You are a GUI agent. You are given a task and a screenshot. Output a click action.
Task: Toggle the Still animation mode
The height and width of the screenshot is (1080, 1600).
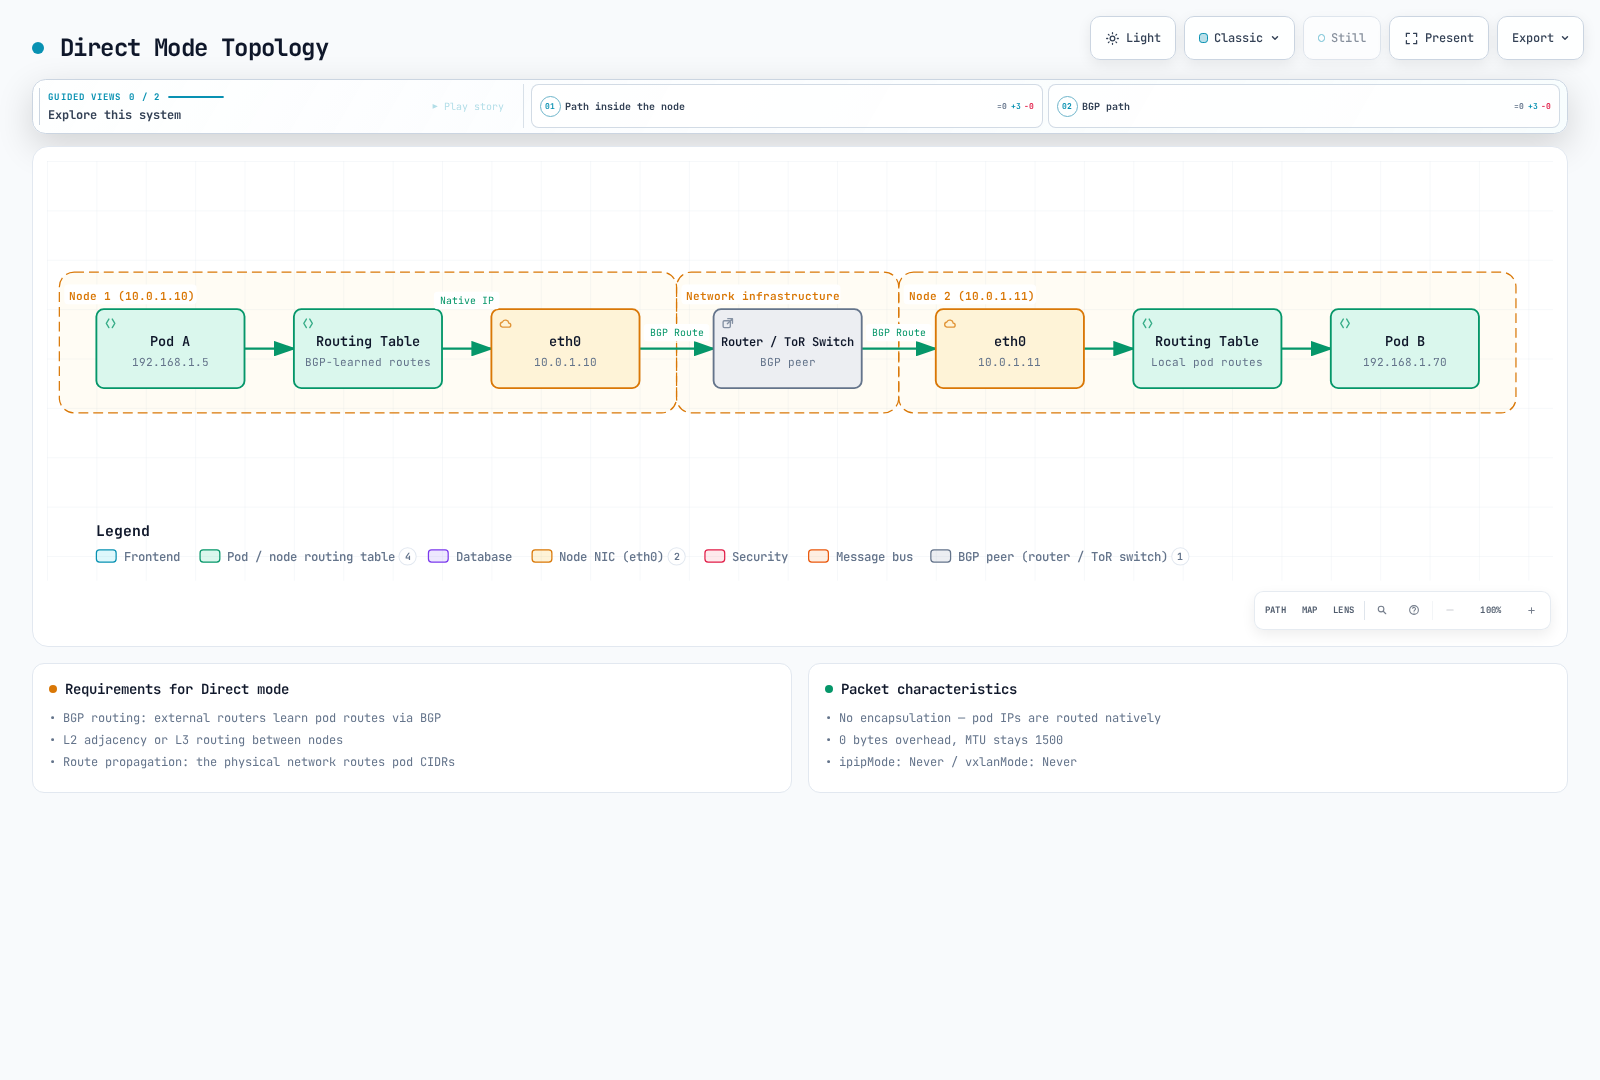(x=1342, y=38)
